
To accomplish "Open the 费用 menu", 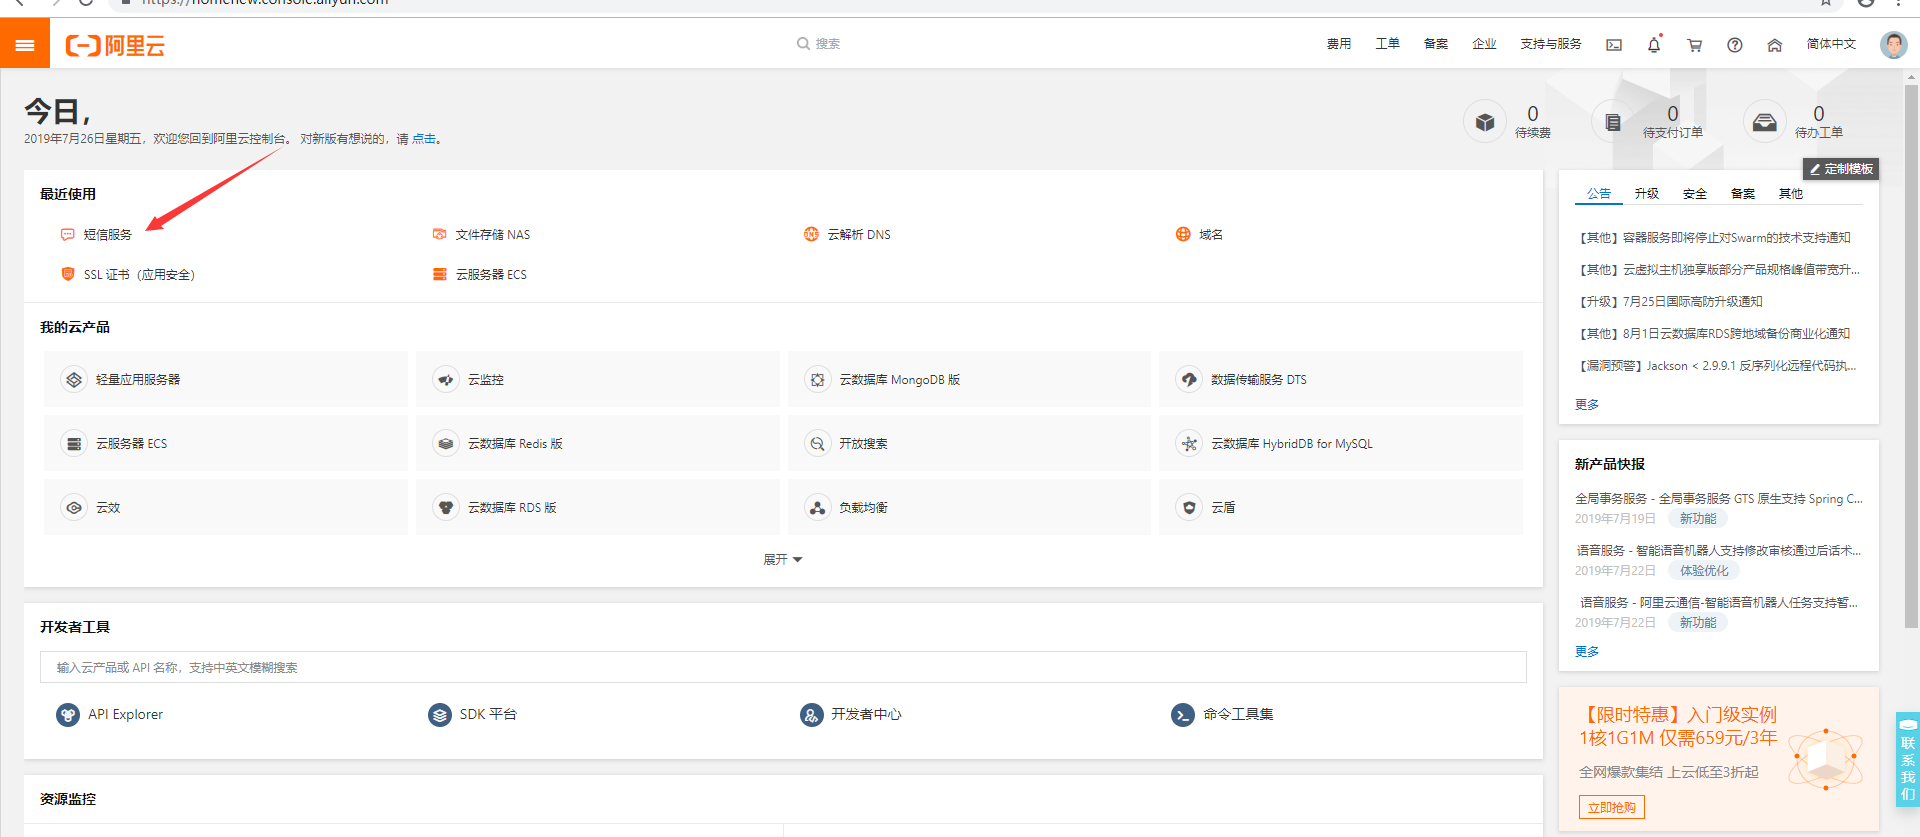I will pos(1339,44).
